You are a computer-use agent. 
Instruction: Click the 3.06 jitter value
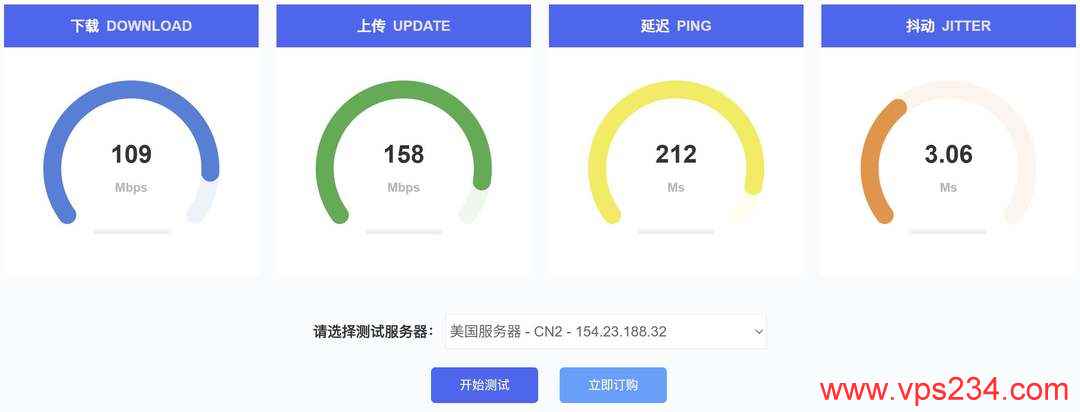948,154
